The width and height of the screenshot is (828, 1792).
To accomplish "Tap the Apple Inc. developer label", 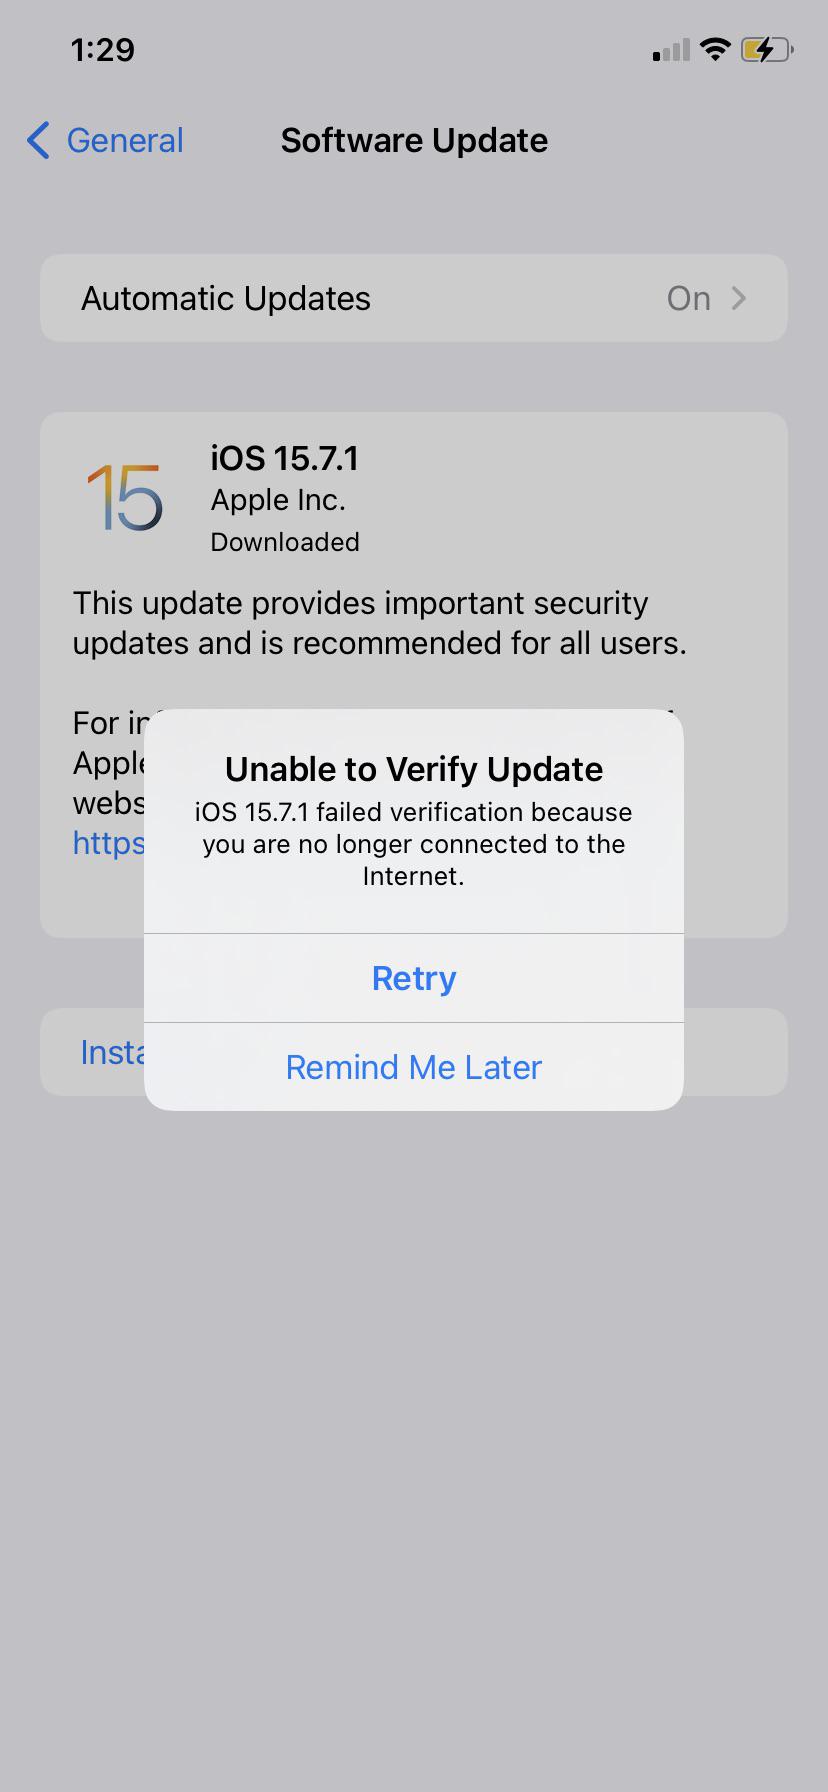I will [278, 500].
